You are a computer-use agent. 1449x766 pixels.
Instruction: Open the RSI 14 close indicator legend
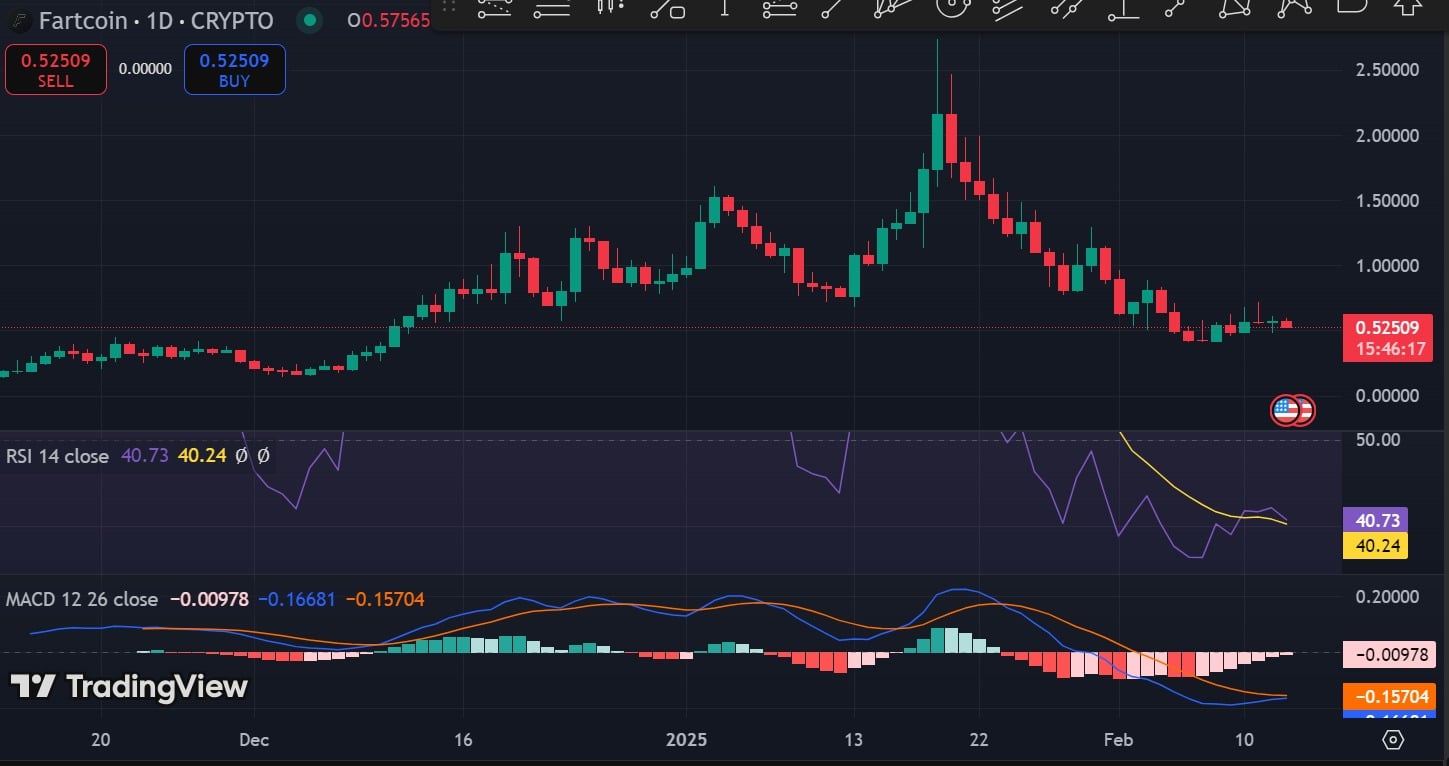click(58, 456)
